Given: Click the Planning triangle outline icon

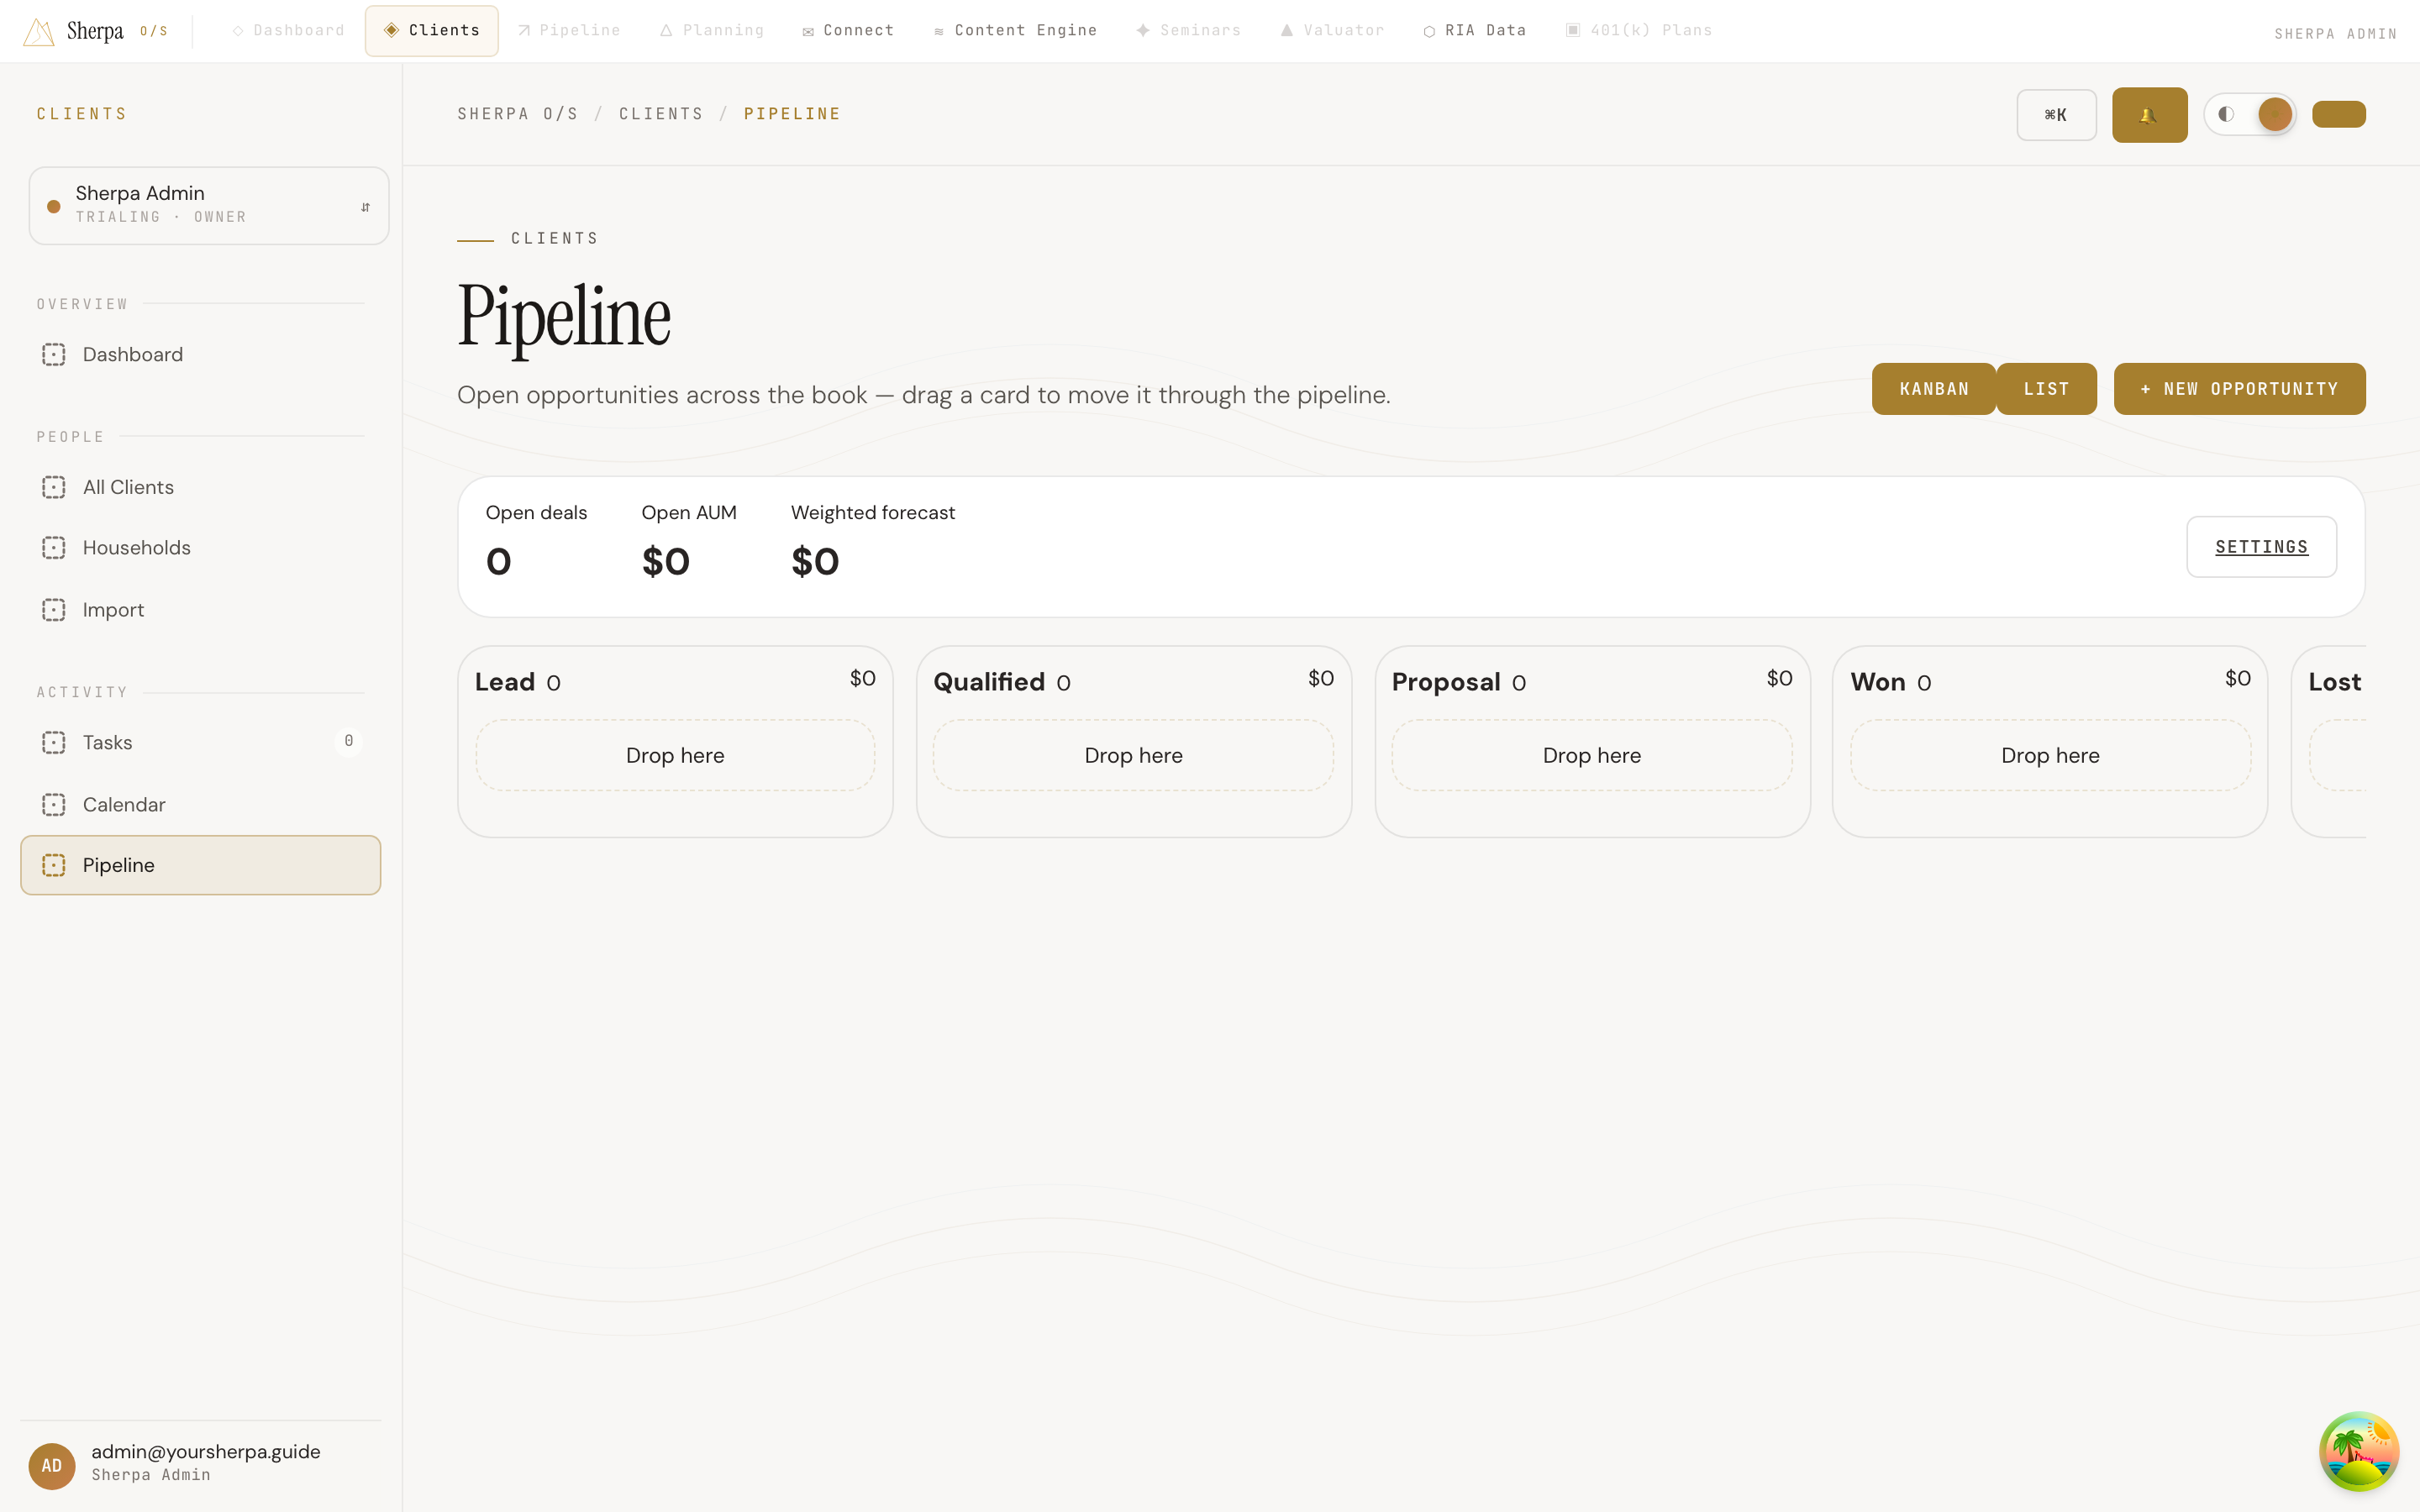Looking at the screenshot, I should pyautogui.click(x=666, y=30).
